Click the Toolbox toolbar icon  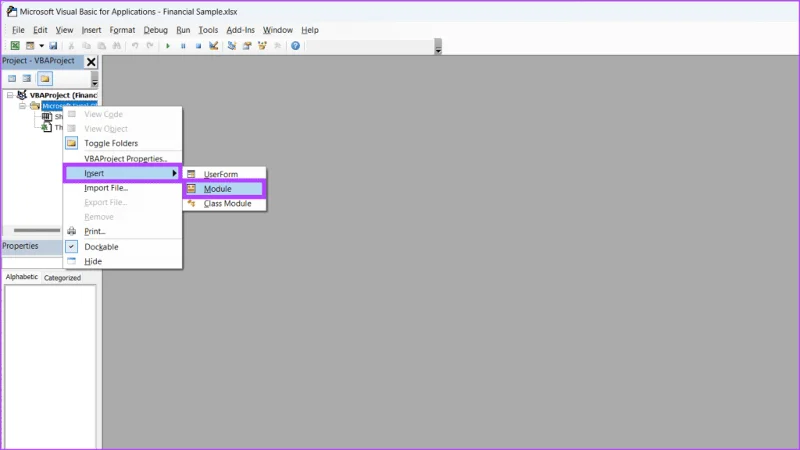278,46
